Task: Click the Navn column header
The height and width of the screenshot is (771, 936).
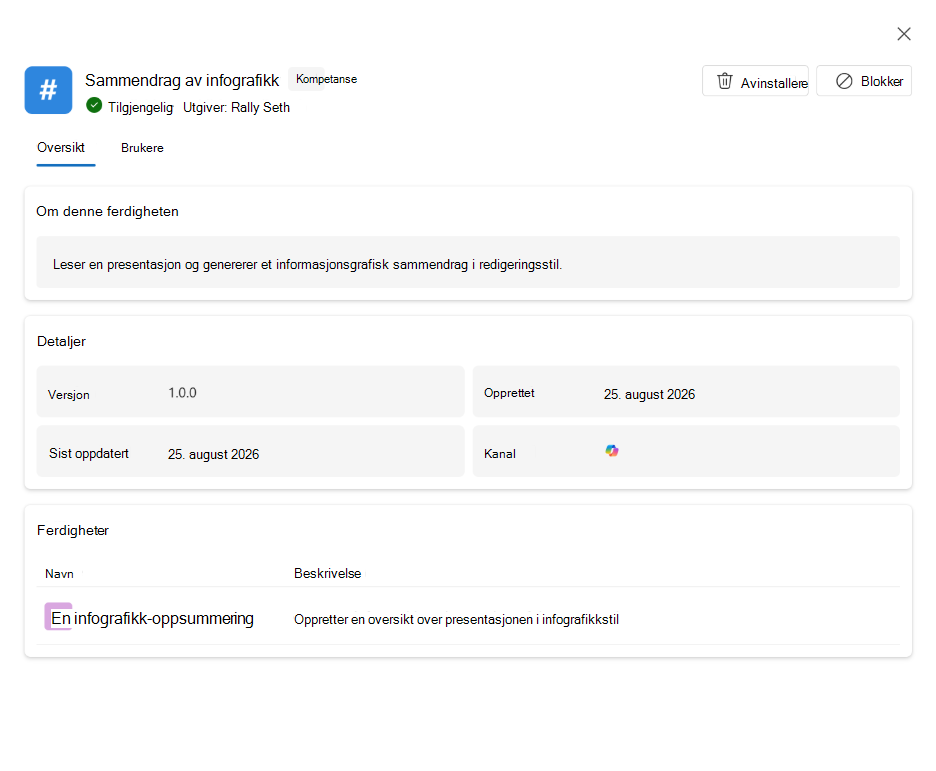Action: (x=59, y=574)
